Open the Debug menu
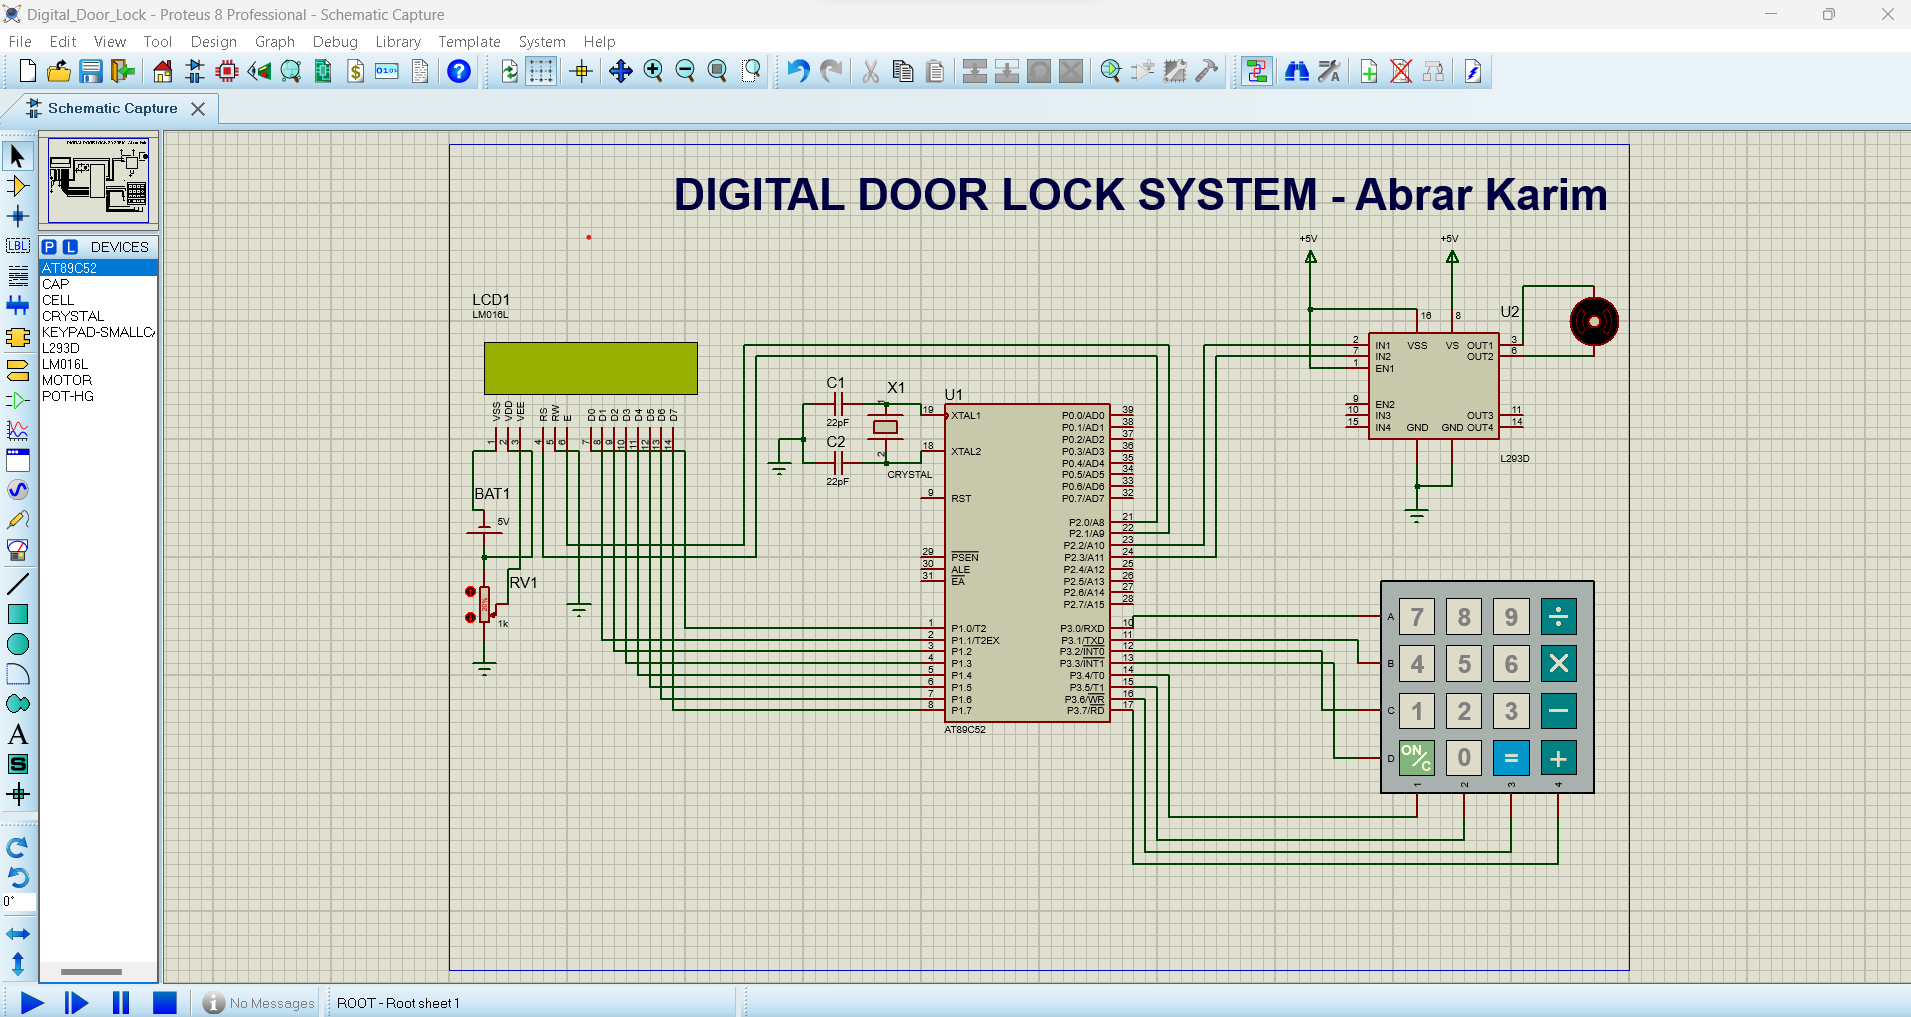The width and height of the screenshot is (1911, 1017). (x=335, y=42)
